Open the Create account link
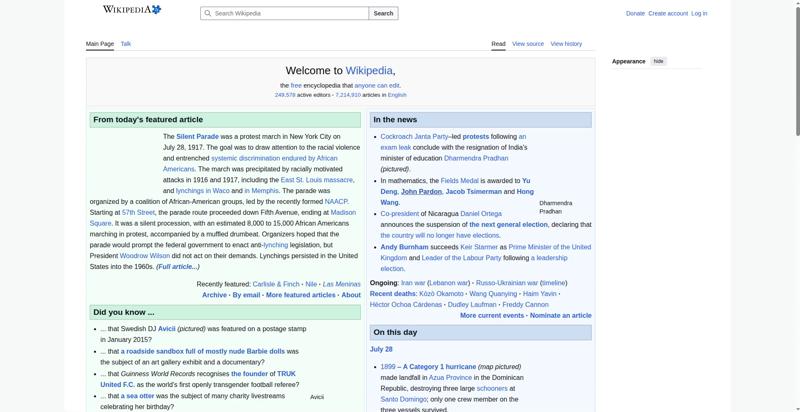Viewport: 800px width, 412px height. (x=668, y=14)
